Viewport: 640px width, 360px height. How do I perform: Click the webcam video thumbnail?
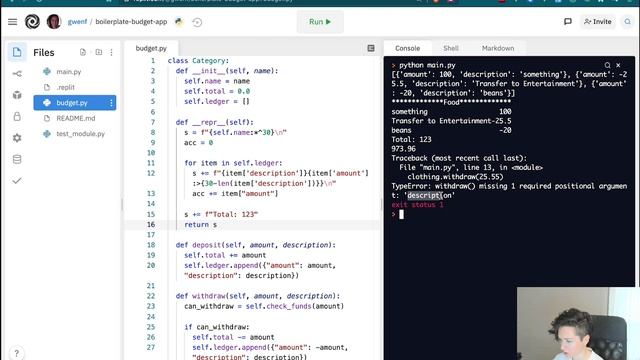point(578,323)
